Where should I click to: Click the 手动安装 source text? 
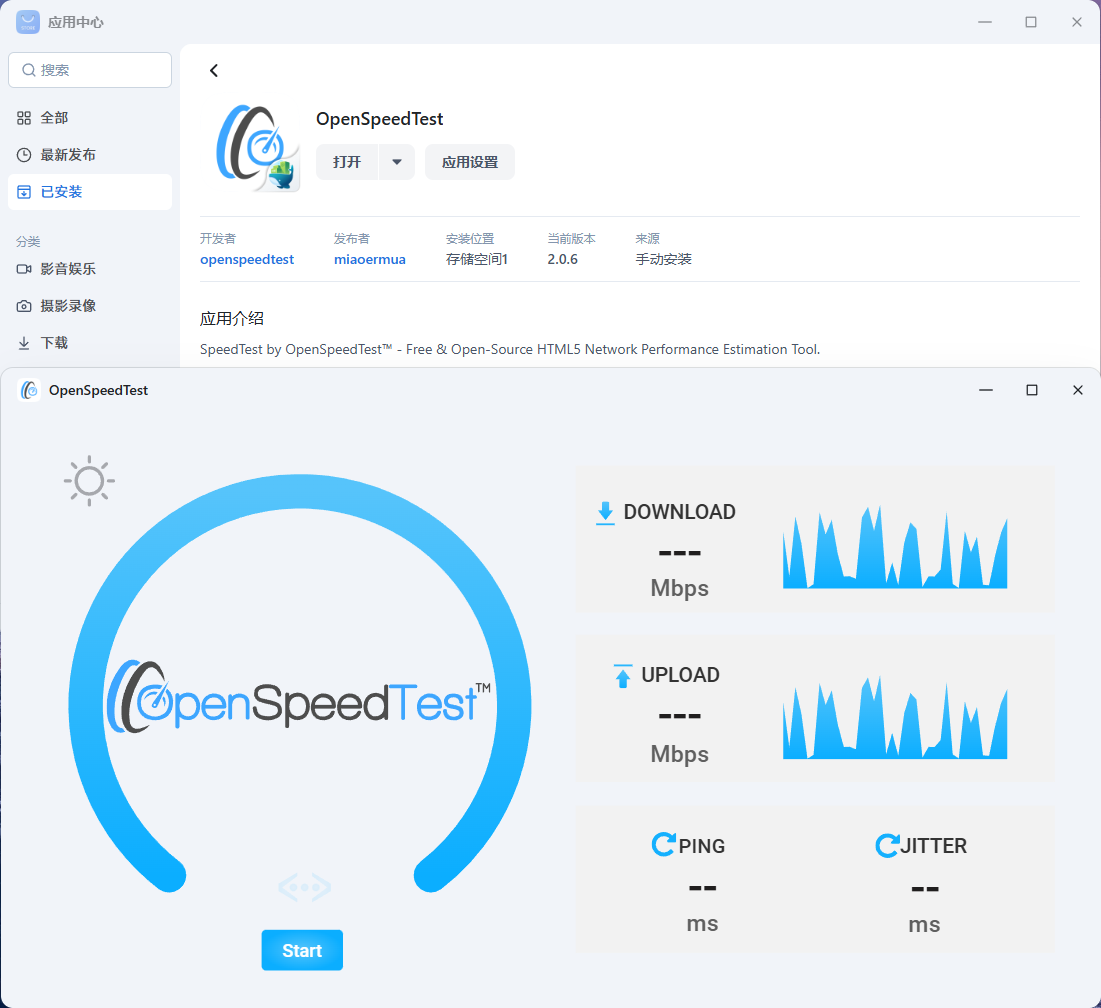pyautogui.click(x=664, y=259)
